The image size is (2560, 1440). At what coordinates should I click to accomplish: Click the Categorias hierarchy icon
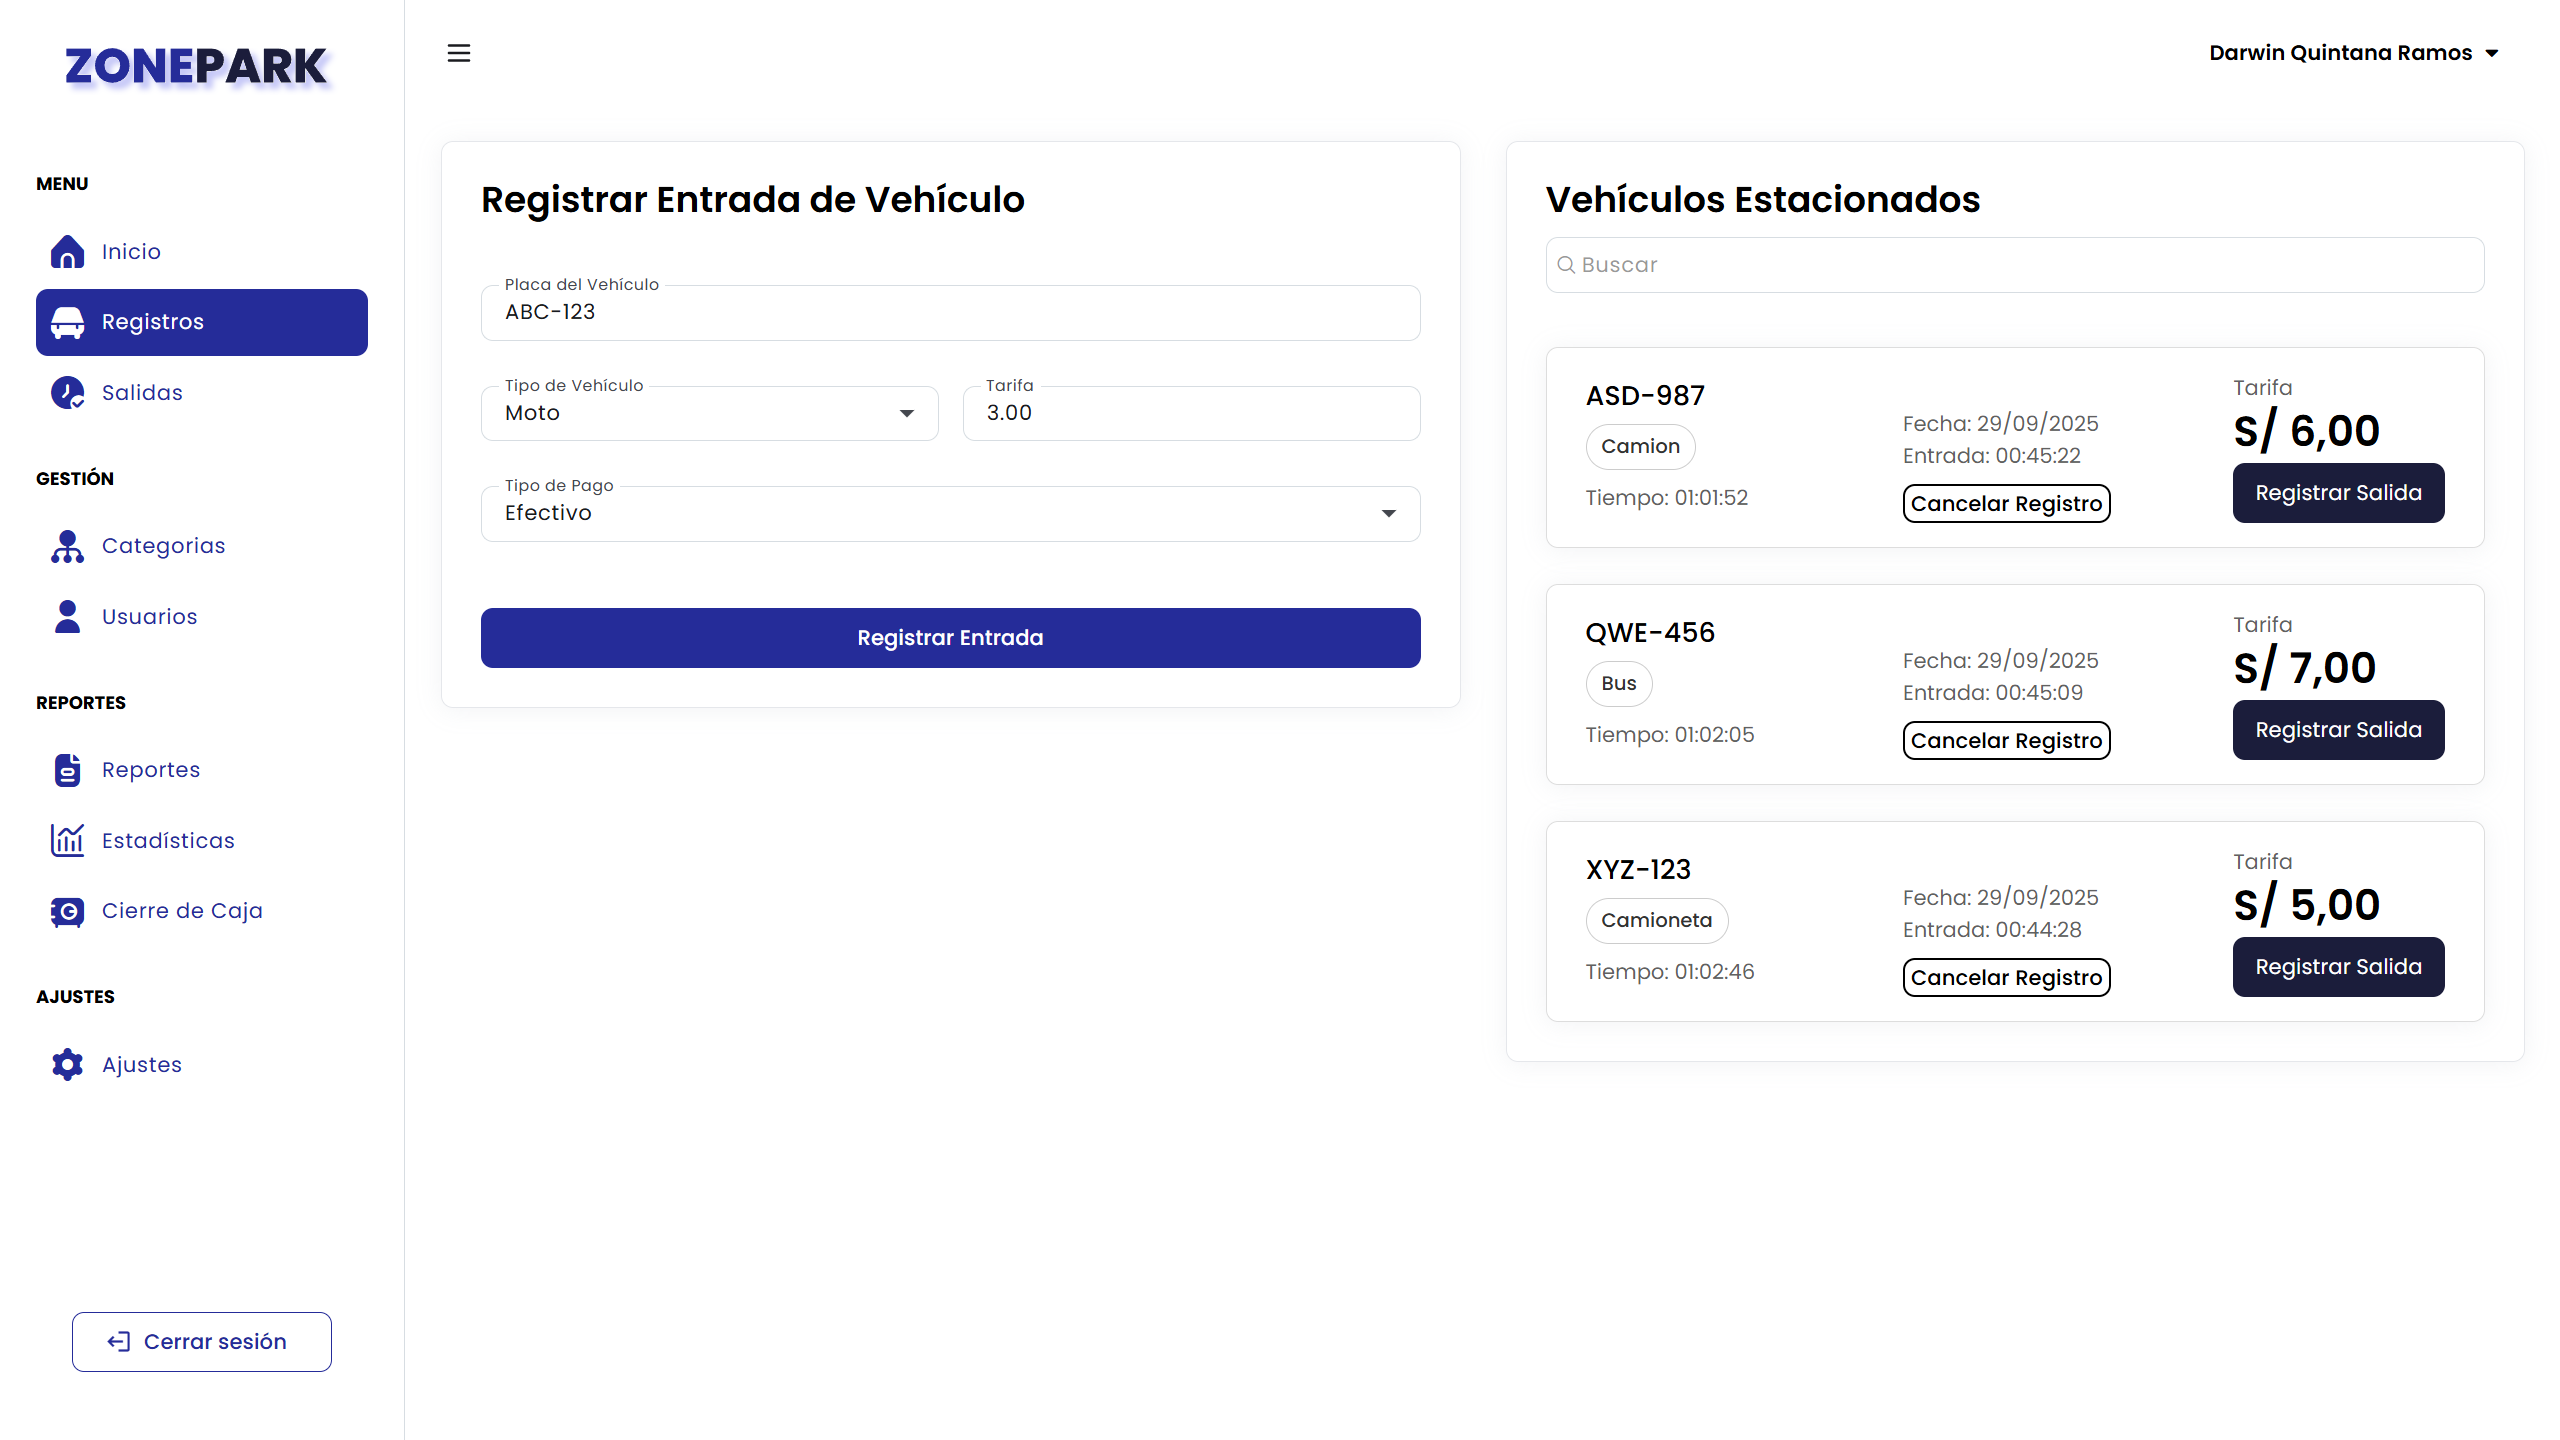coord(67,546)
